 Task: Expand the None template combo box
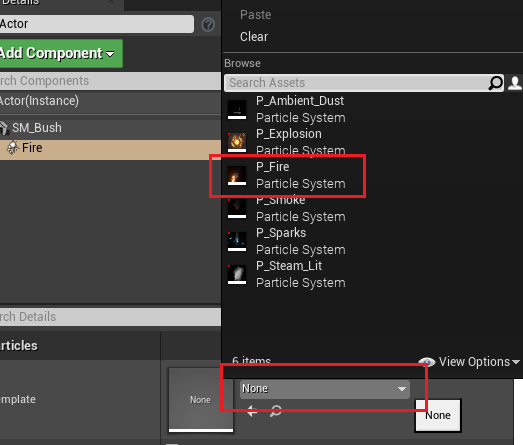(x=325, y=389)
